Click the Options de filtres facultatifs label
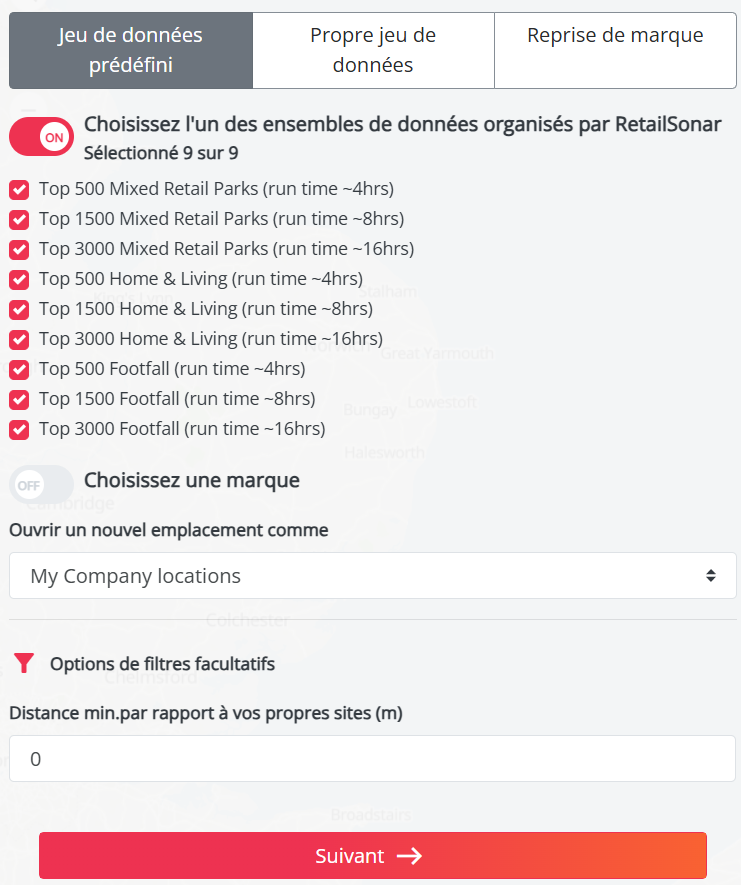This screenshot has width=741, height=885. pyautogui.click(x=162, y=664)
